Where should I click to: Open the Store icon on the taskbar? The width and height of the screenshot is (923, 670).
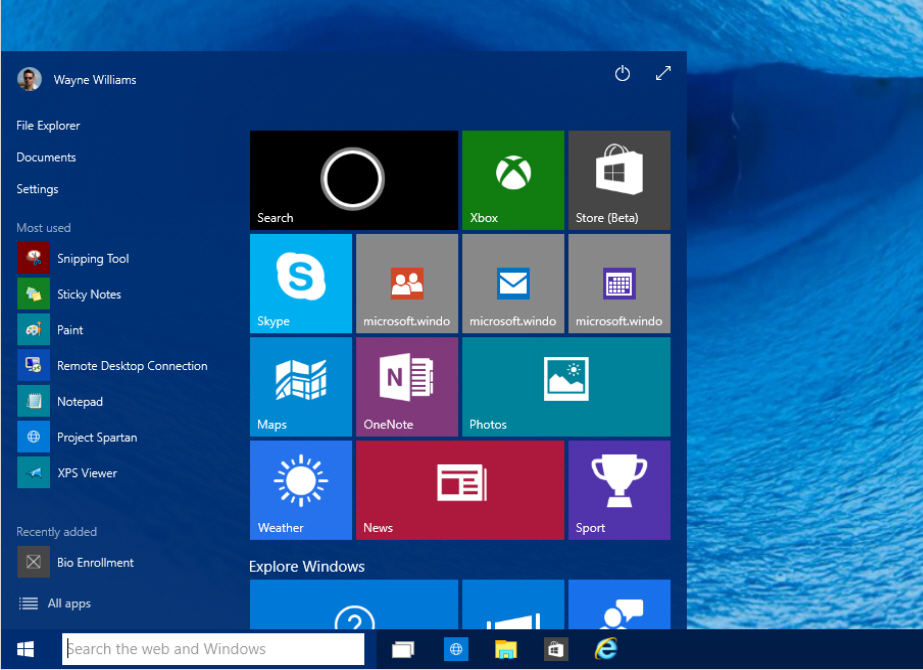coord(556,649)
